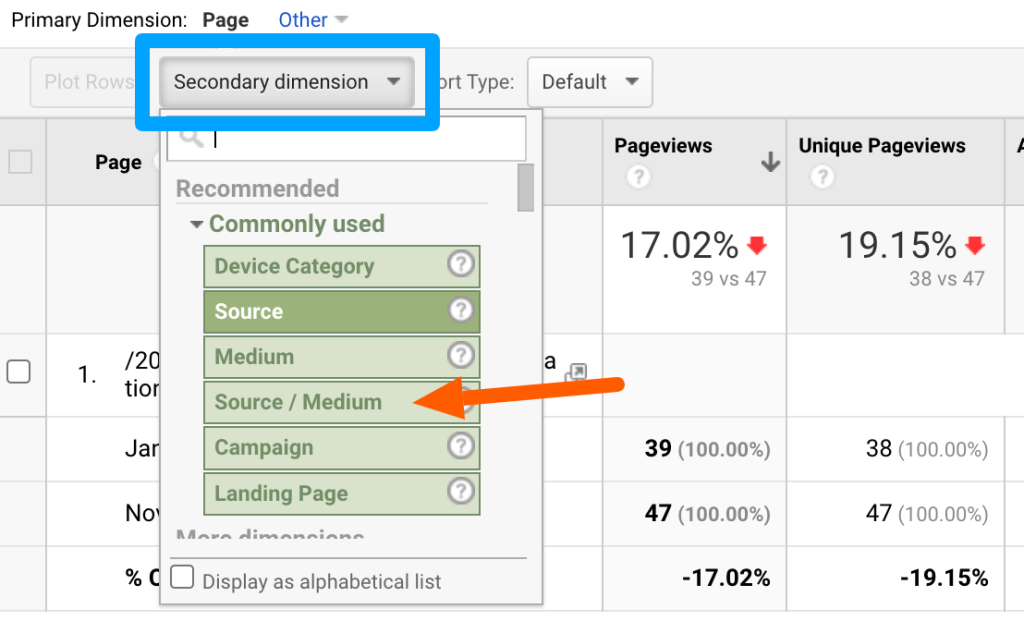Open the Secondary dimension dropdown
This screenshot has width=1024, height=621.
pos(287,82)
